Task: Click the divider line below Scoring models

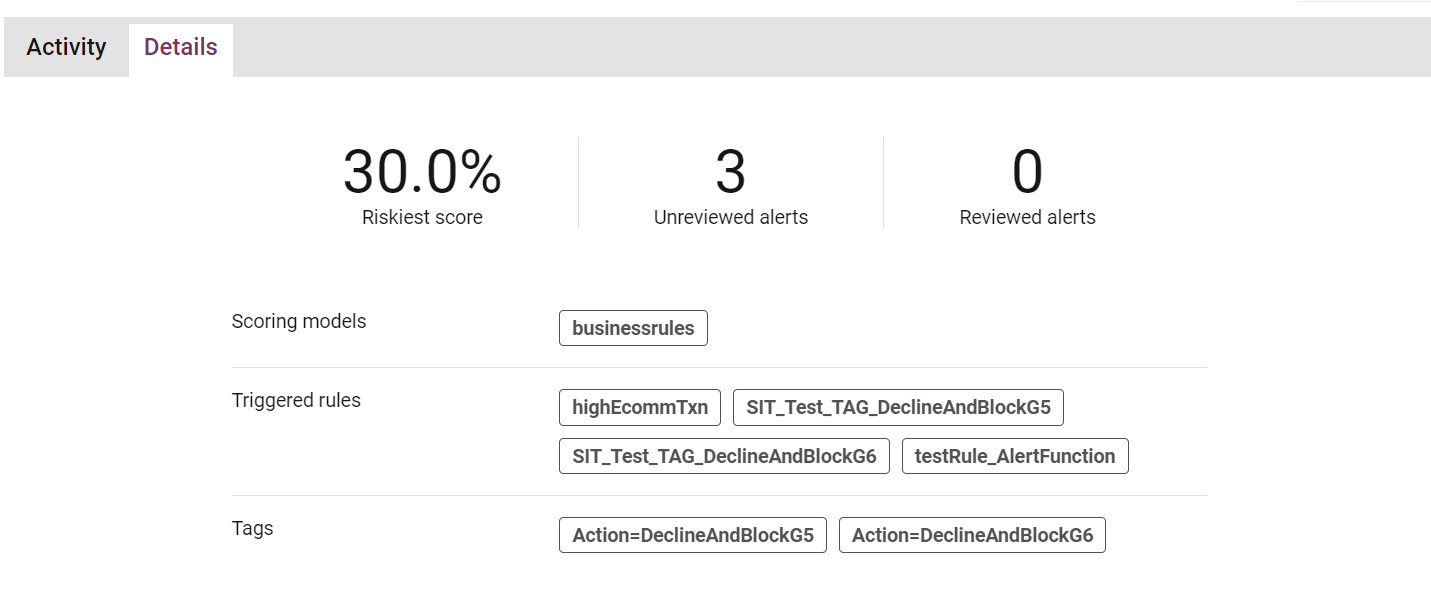Action: 719,367
